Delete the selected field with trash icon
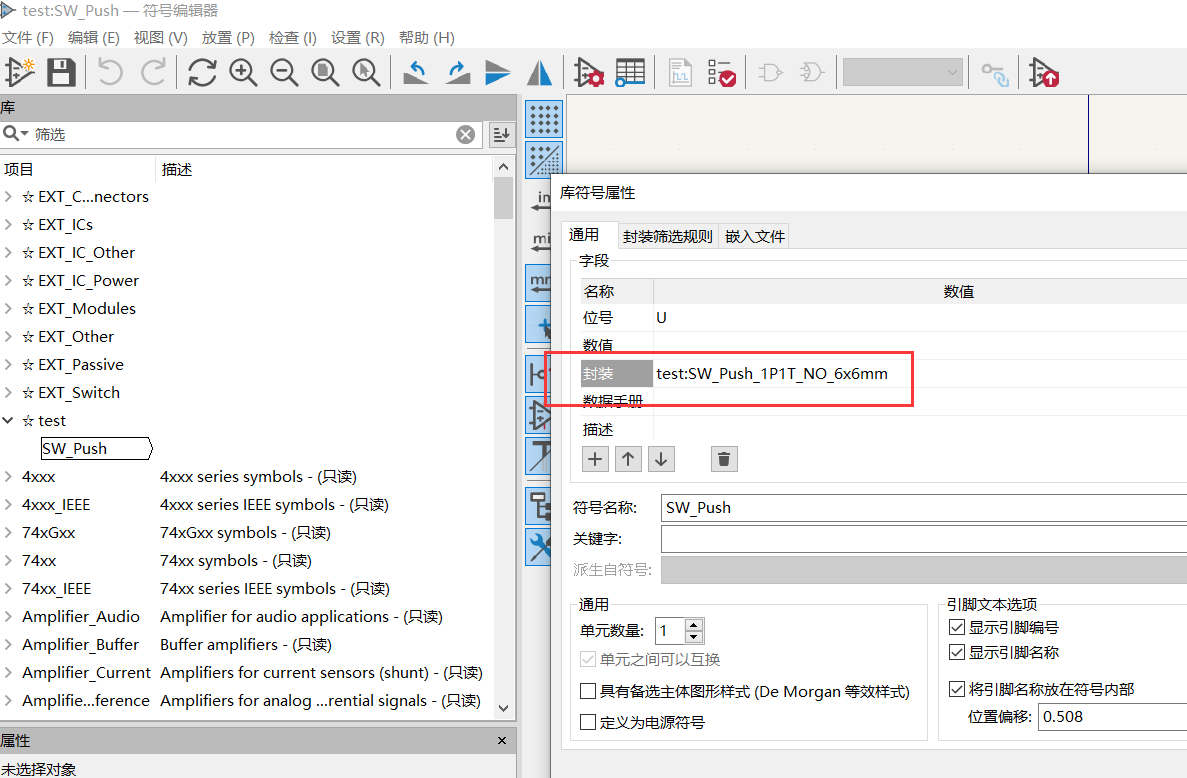The image size is (1187, 778). [725, 459]
